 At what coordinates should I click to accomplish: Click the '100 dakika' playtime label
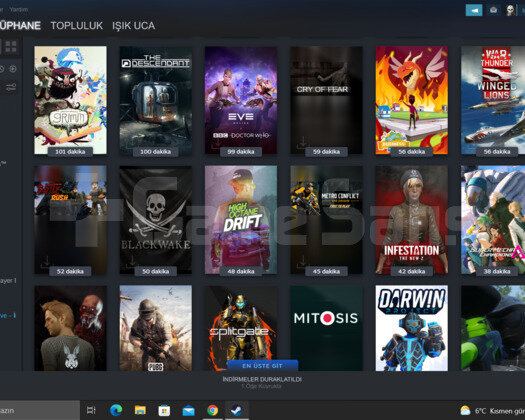155,152
